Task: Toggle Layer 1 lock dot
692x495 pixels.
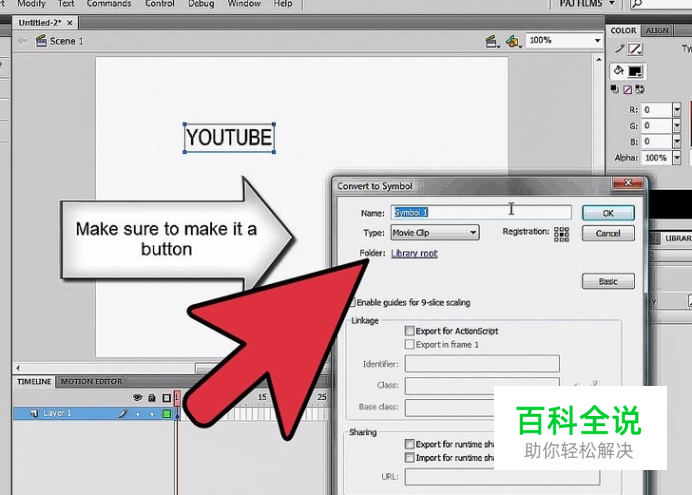Action: (x=152, y=414)
